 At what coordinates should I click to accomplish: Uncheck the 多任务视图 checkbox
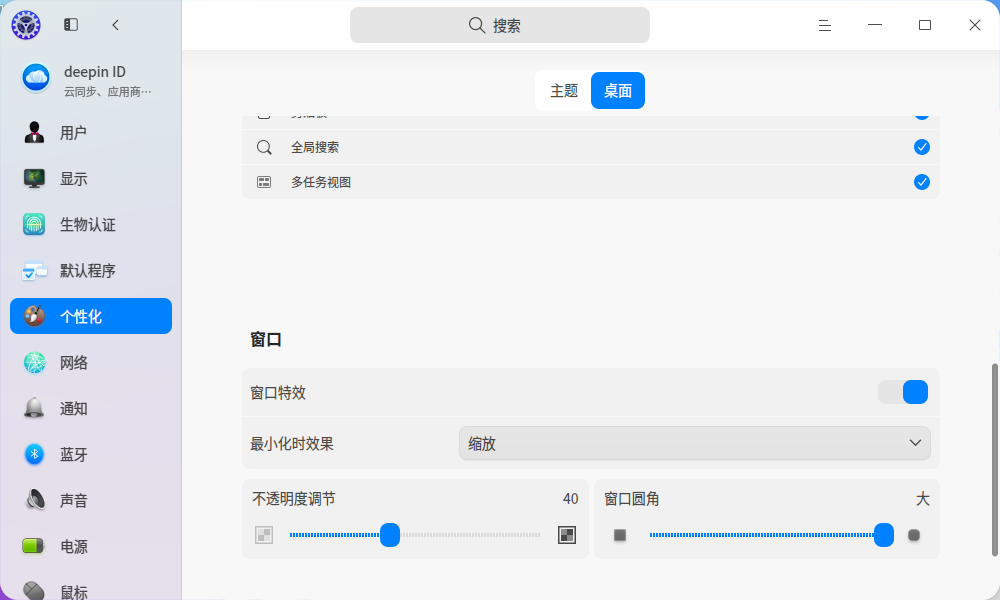pos(922,182)
